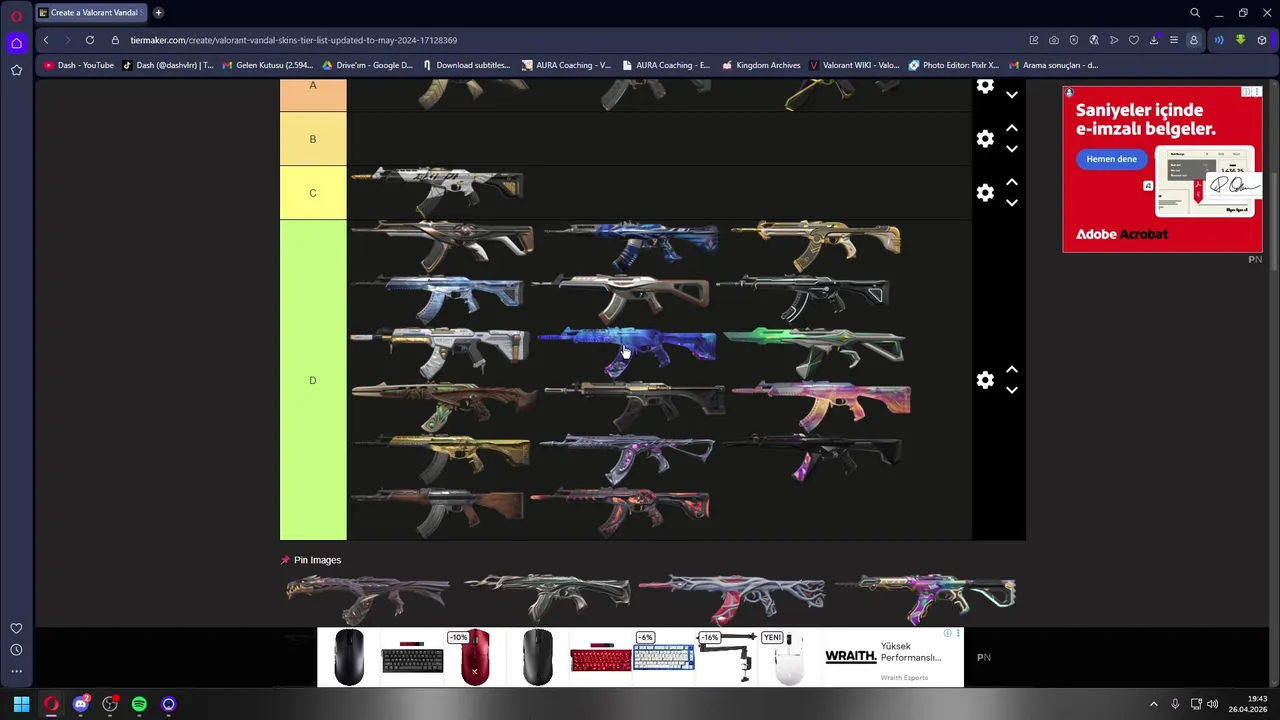Move the C tier row down
Image resolution: width=1280 pixels, height=720 pixels.
click(x=1012, y=203)
